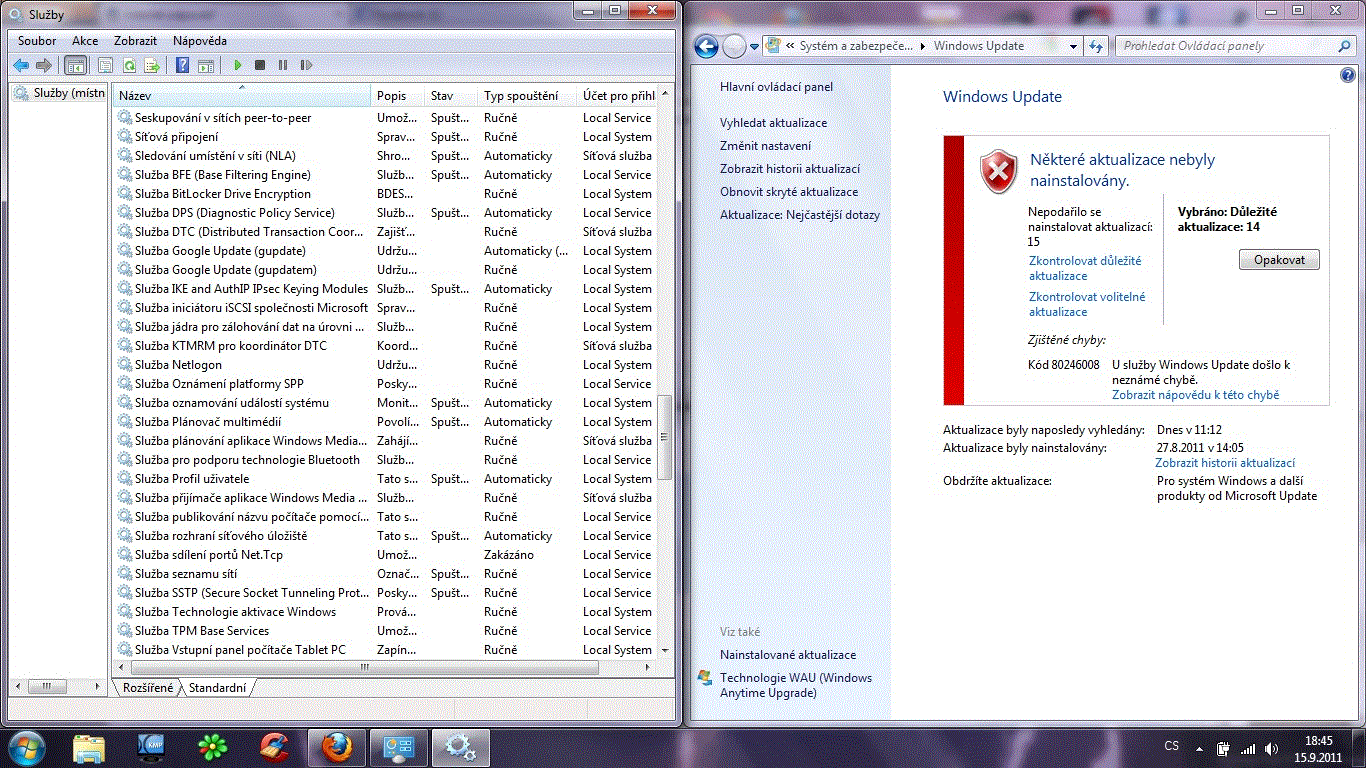Screen dimensions: 1366x768
Task: Switch to the Standardní tab
Action: point(217,688)
